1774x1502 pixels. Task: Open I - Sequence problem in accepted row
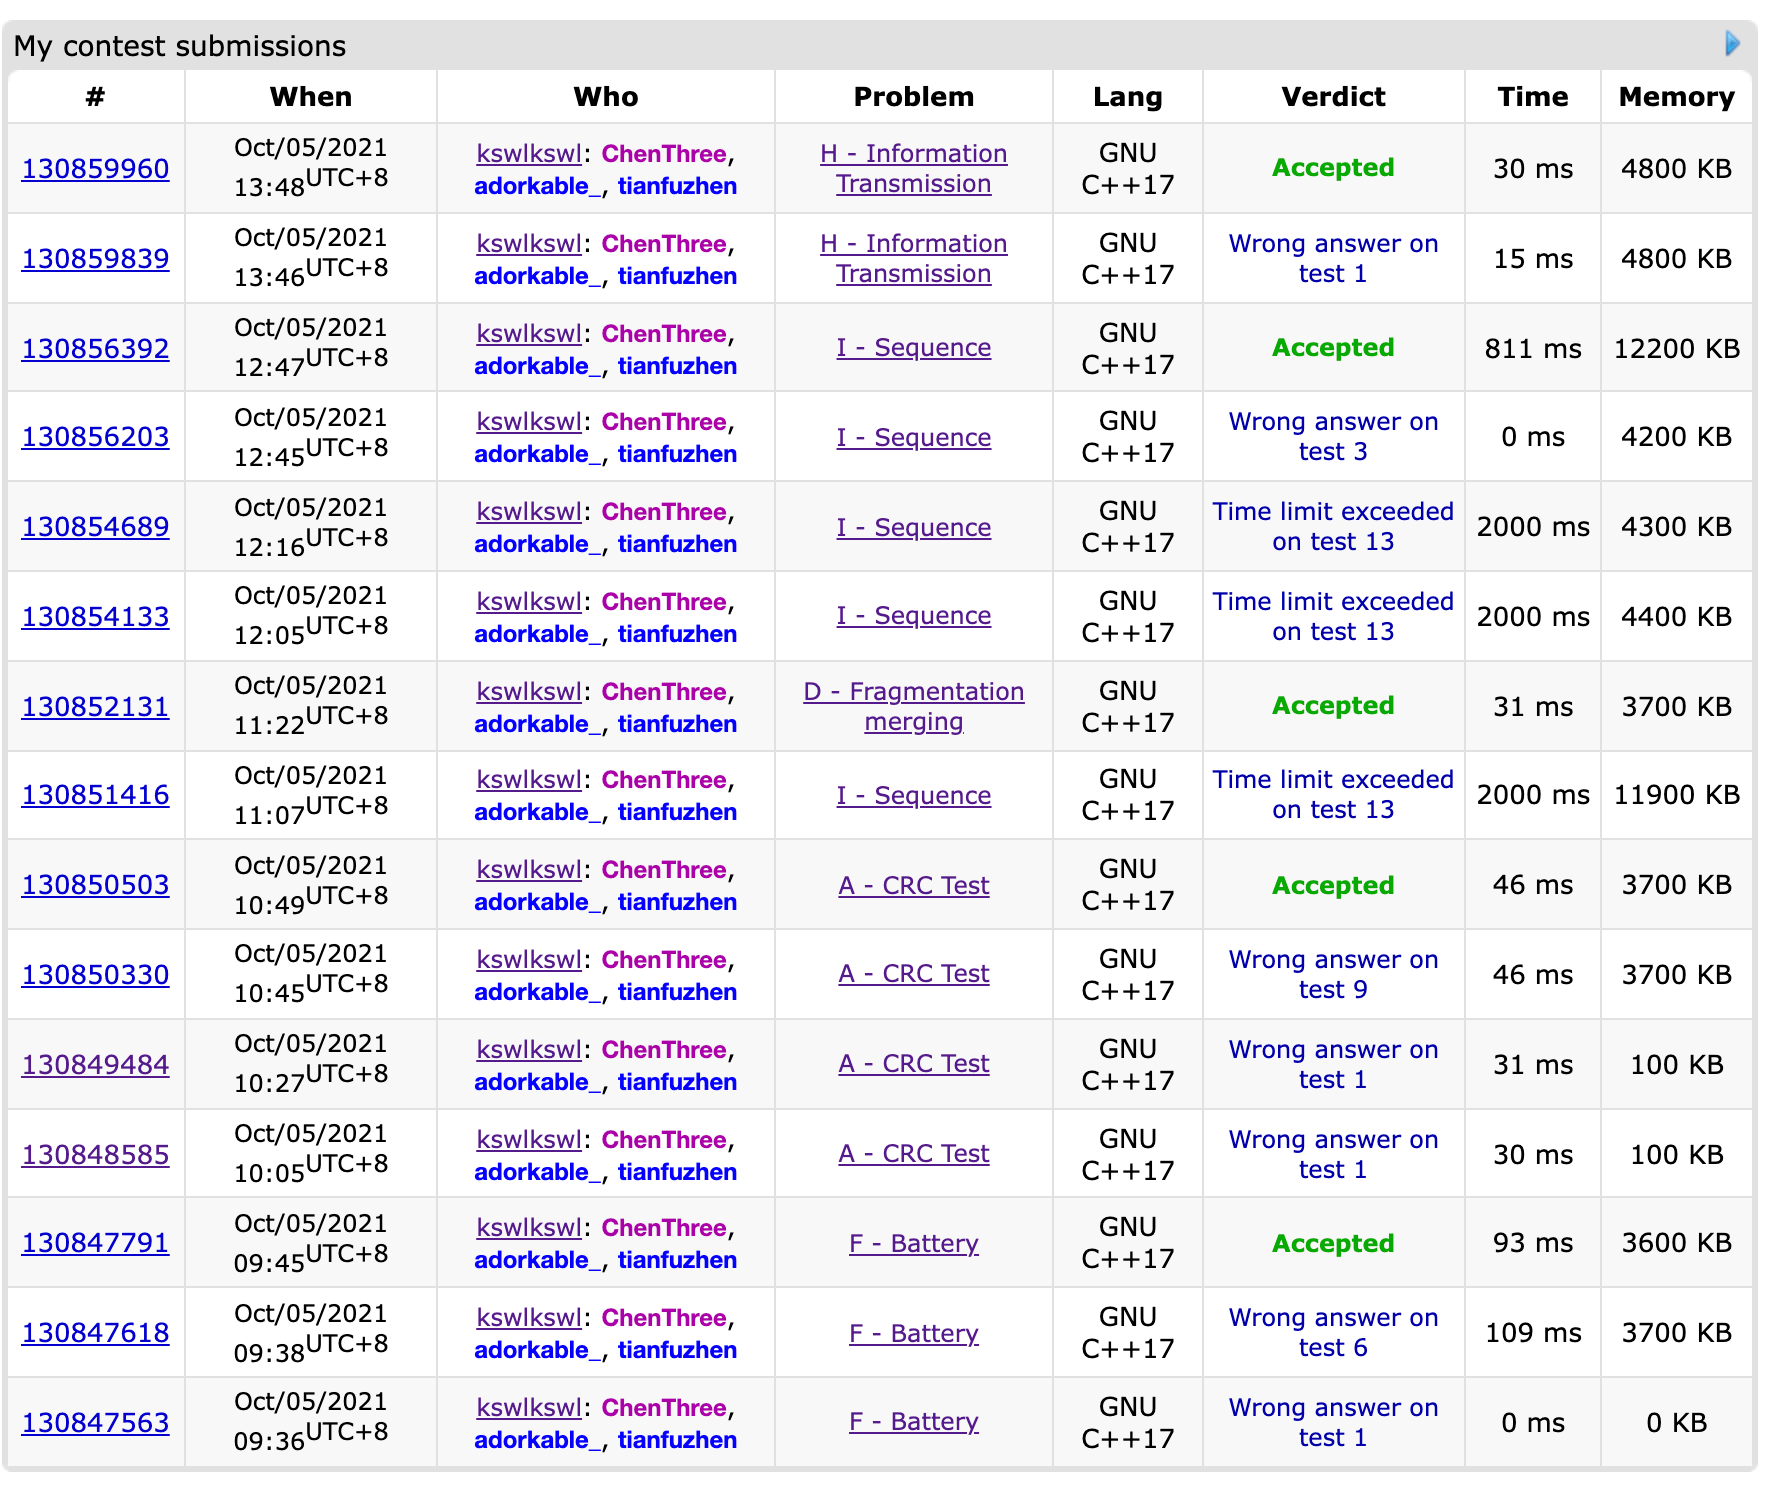(x=913, y=348)
